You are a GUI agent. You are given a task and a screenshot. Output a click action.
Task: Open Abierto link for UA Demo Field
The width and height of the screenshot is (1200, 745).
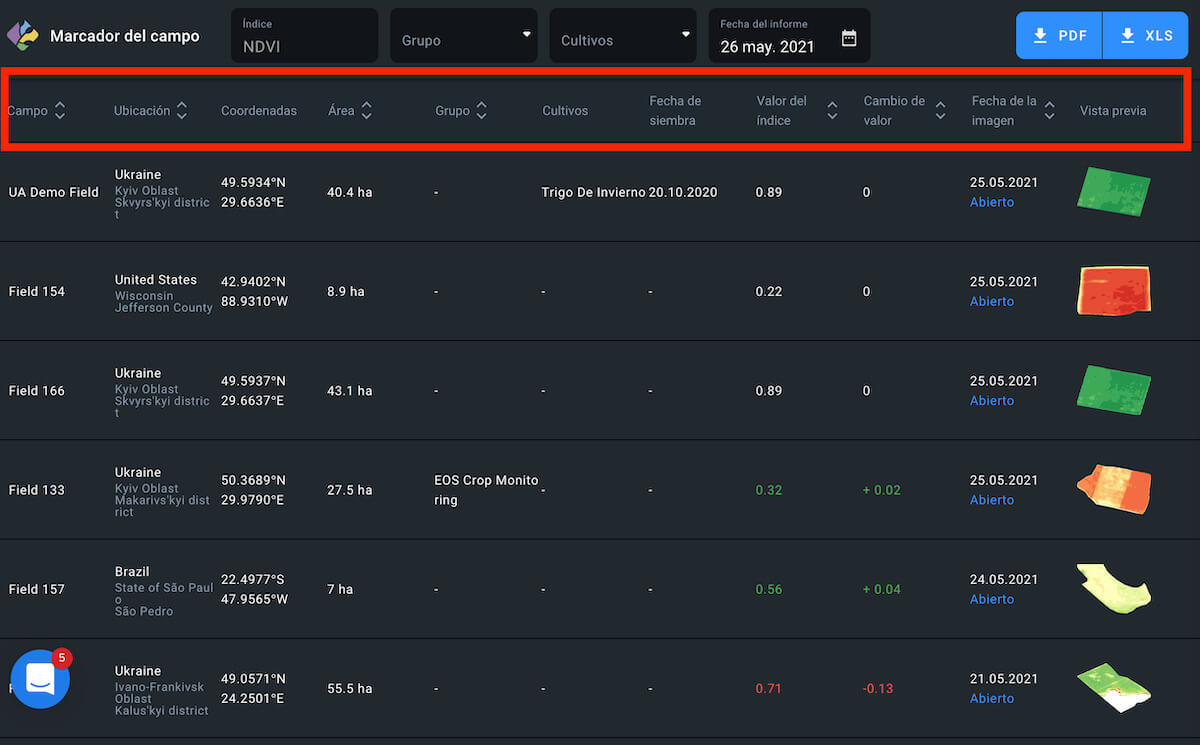(991, 202)
